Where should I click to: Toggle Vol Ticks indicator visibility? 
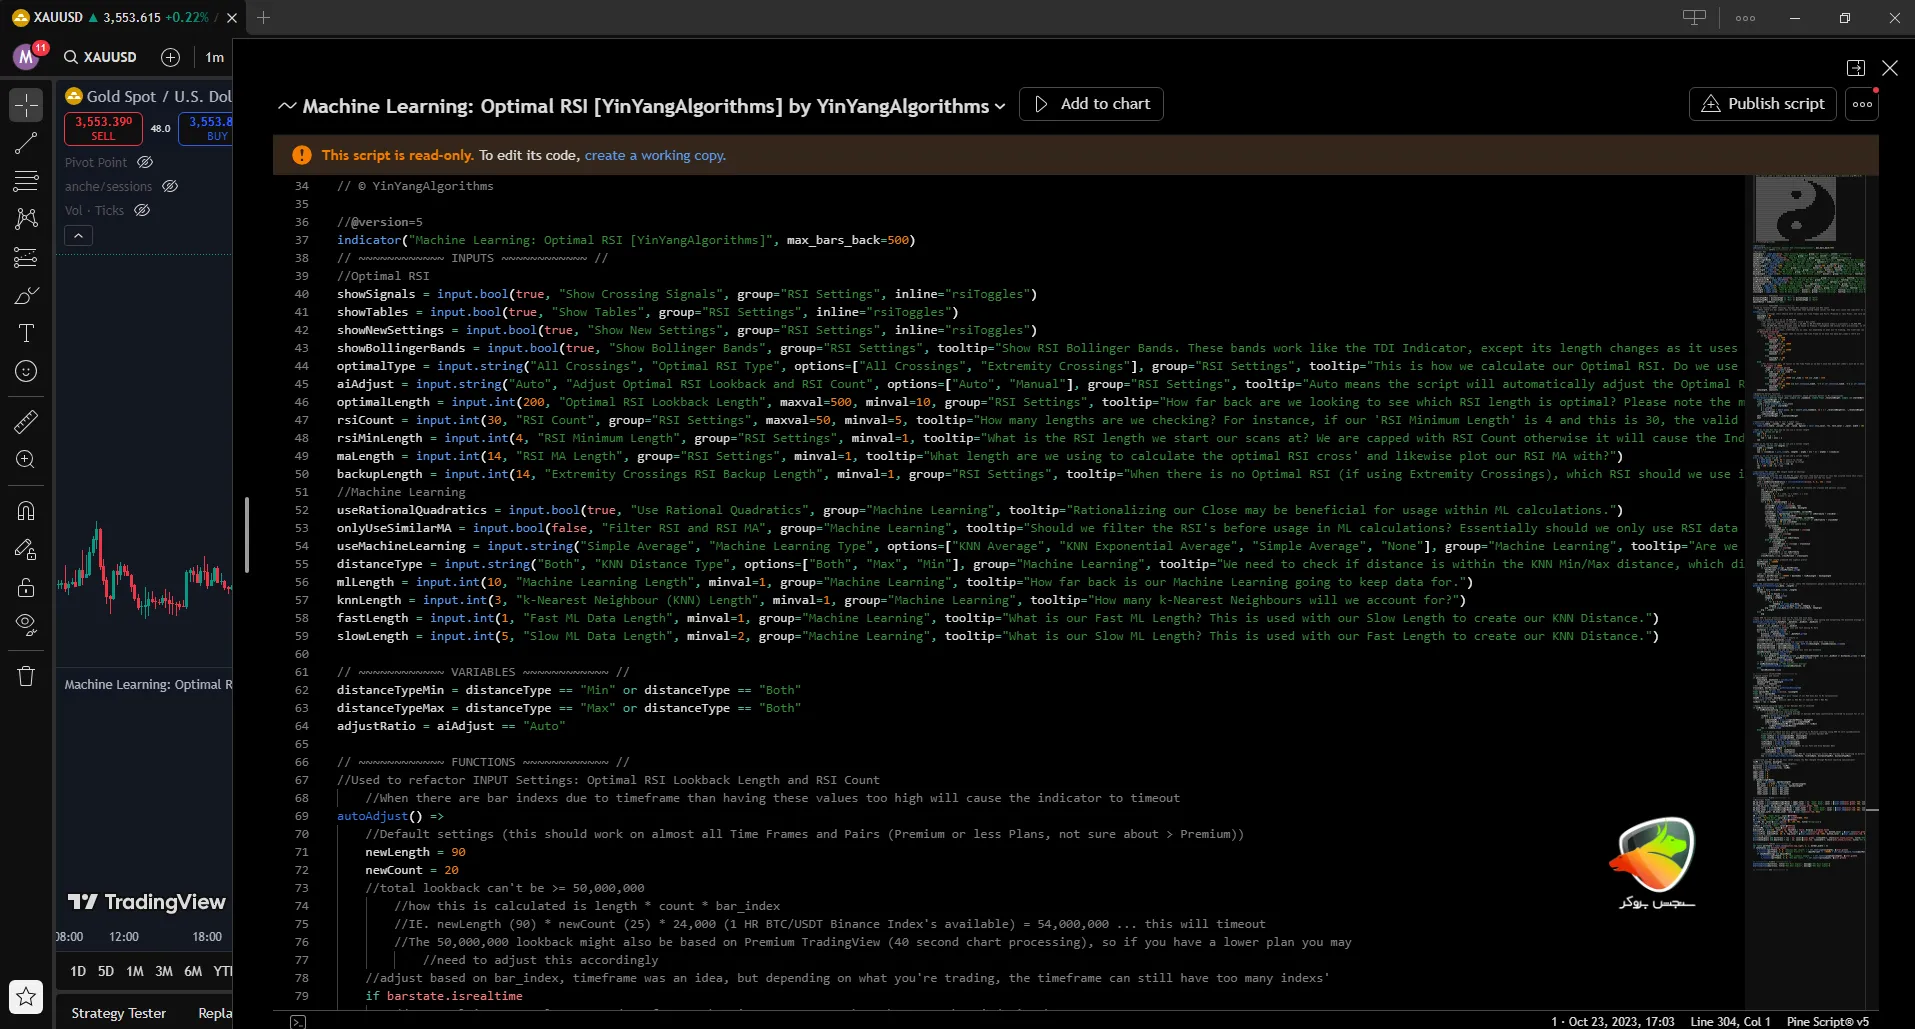[142, 210]
